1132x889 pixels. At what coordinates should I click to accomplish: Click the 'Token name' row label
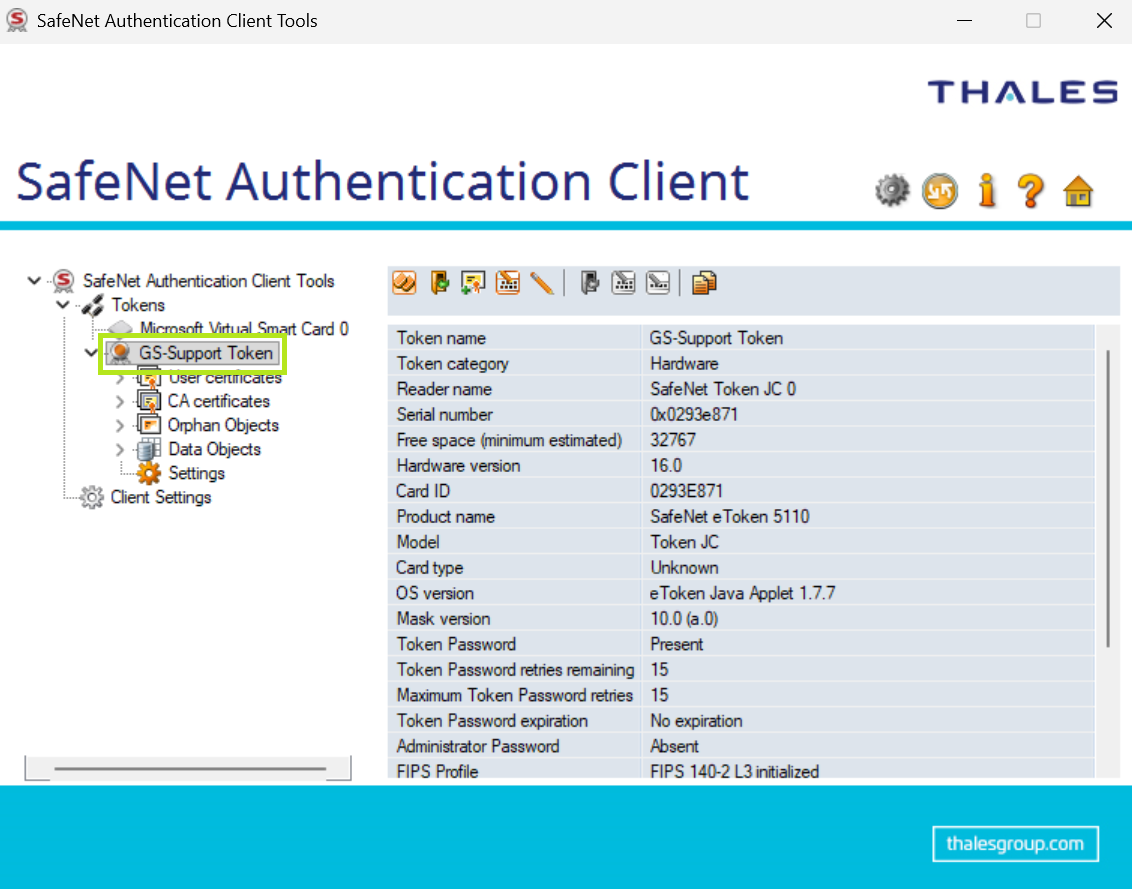440,338
